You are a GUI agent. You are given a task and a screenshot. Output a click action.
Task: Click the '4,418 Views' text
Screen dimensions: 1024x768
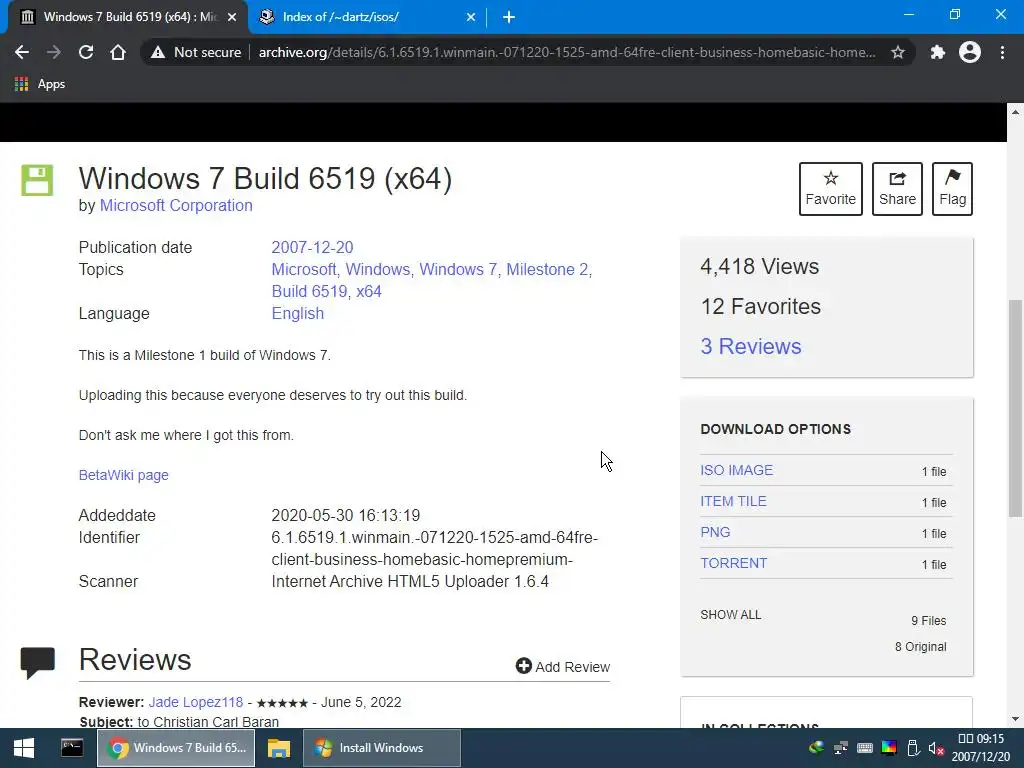coord(760,266)
